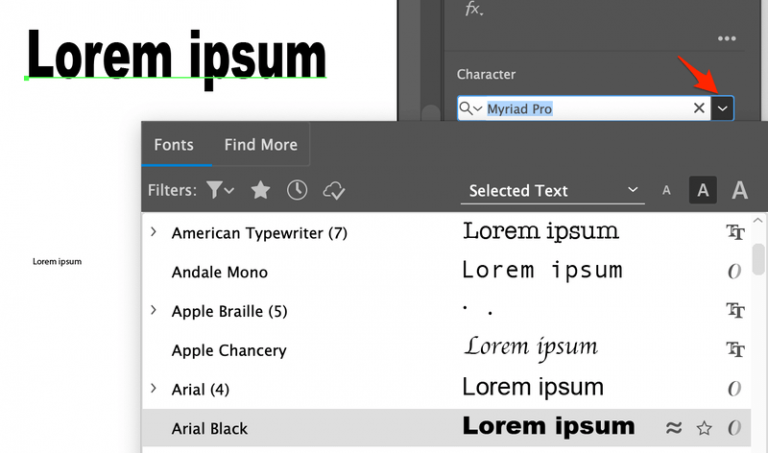Image resolution: width=768 pixels, height=453 pixels.
Task: Click the font list scroll up arrow
Action: click(758, 220)
